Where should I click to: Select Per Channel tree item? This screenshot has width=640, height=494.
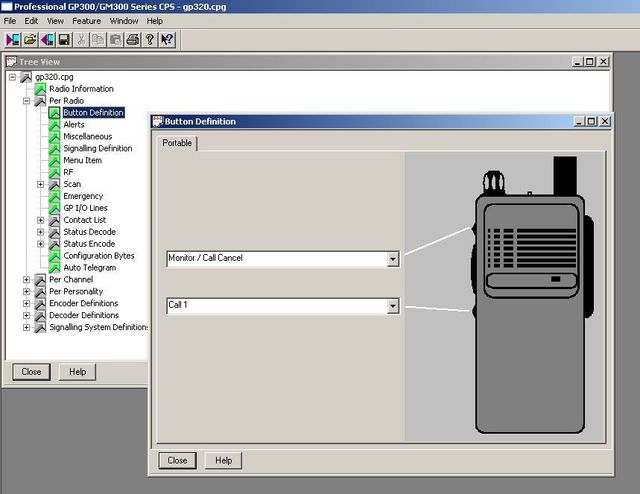point(71,280)
